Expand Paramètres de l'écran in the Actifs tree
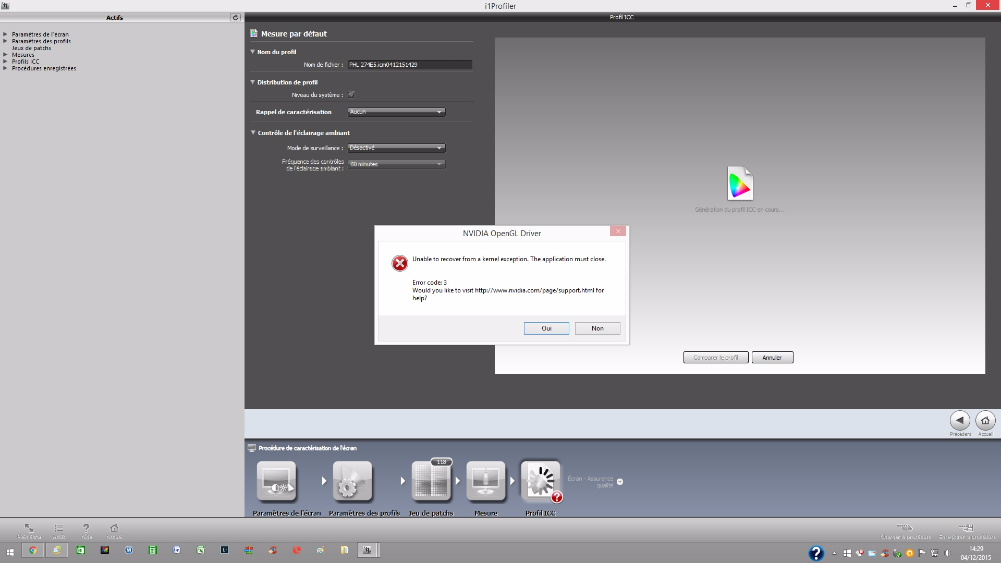 coord(5,34)
